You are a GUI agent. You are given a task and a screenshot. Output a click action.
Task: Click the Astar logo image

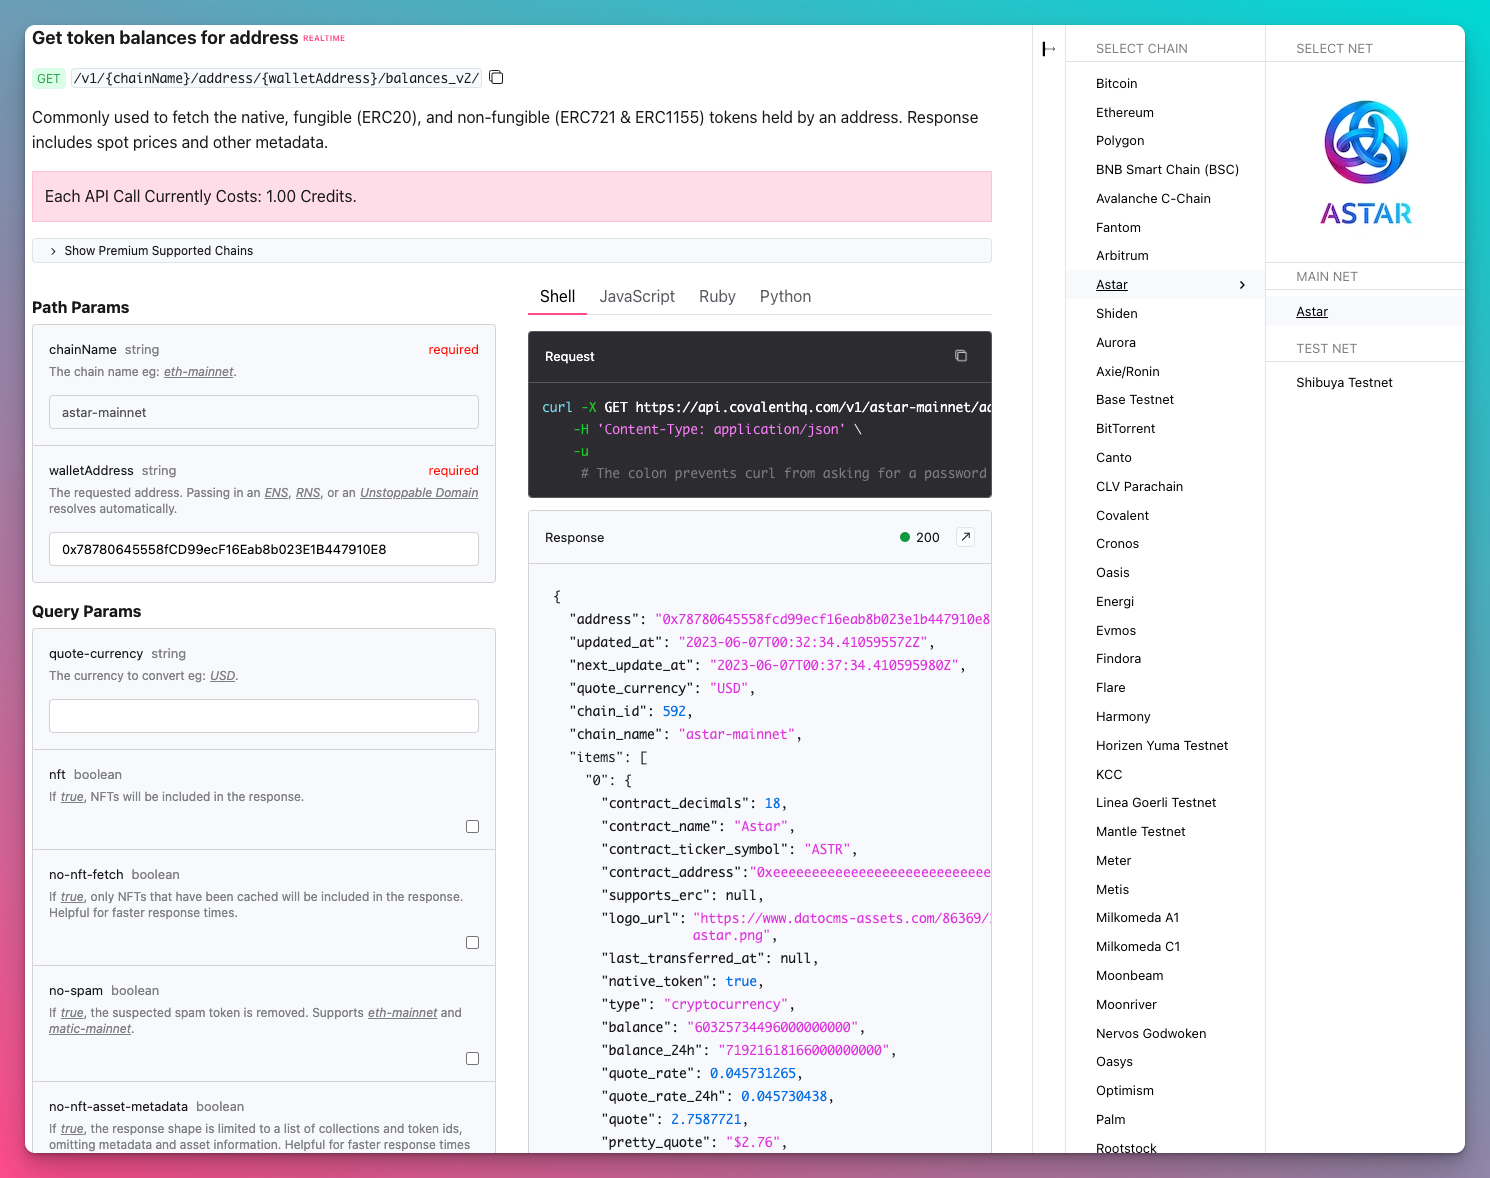click(1366, 162)
